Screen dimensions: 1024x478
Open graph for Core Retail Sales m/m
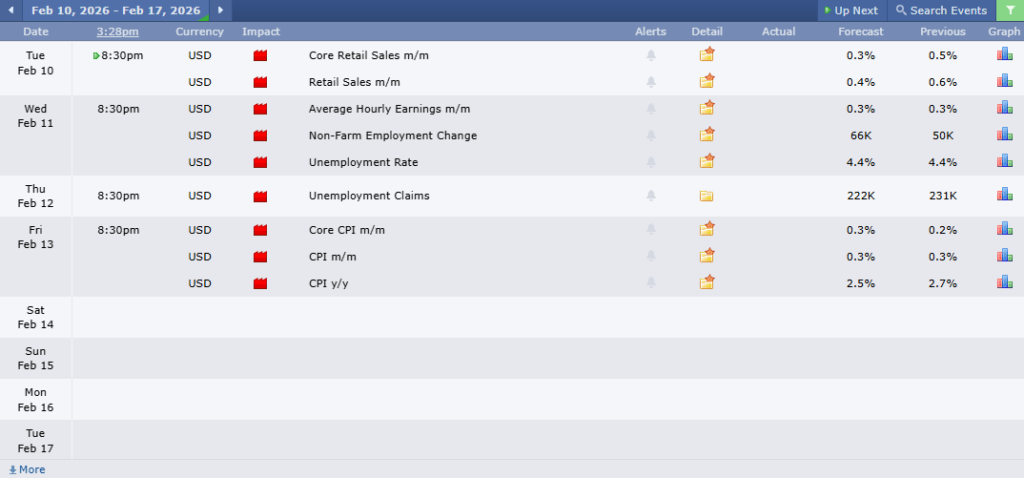1004,55
